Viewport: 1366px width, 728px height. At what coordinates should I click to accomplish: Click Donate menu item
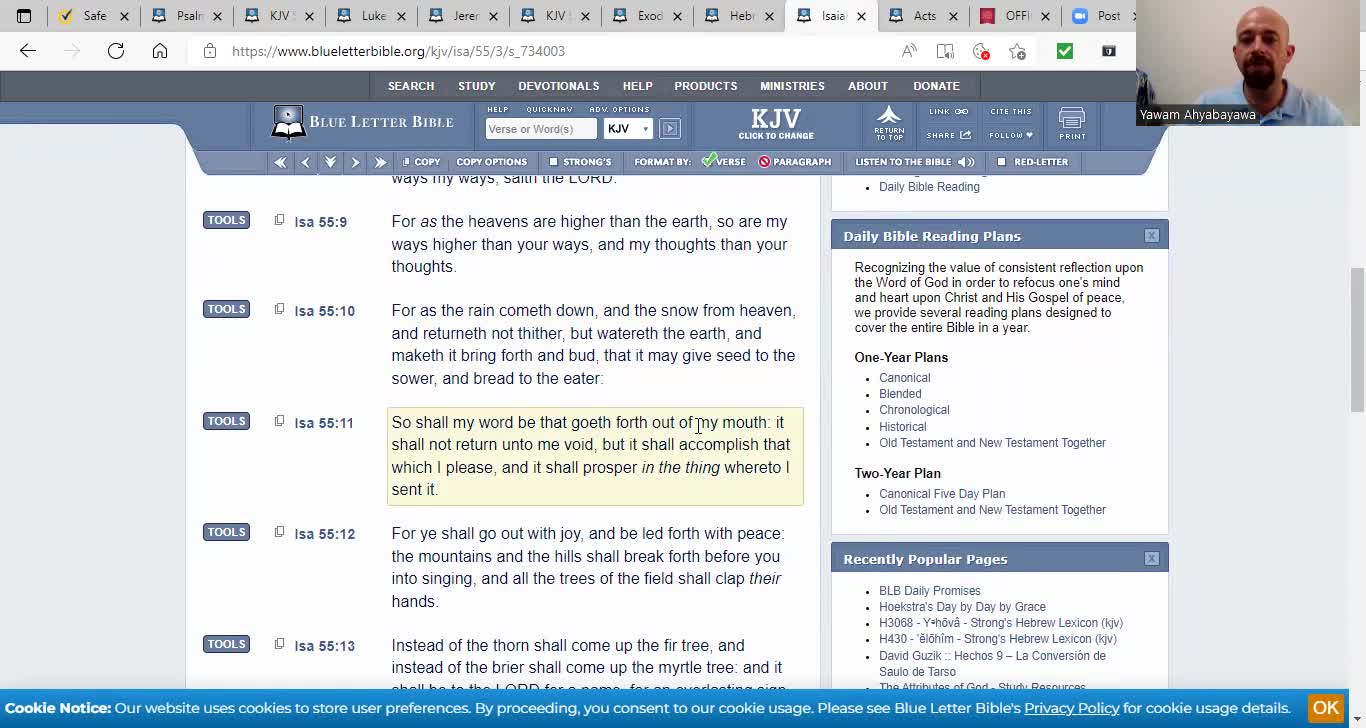click(936, 86)
